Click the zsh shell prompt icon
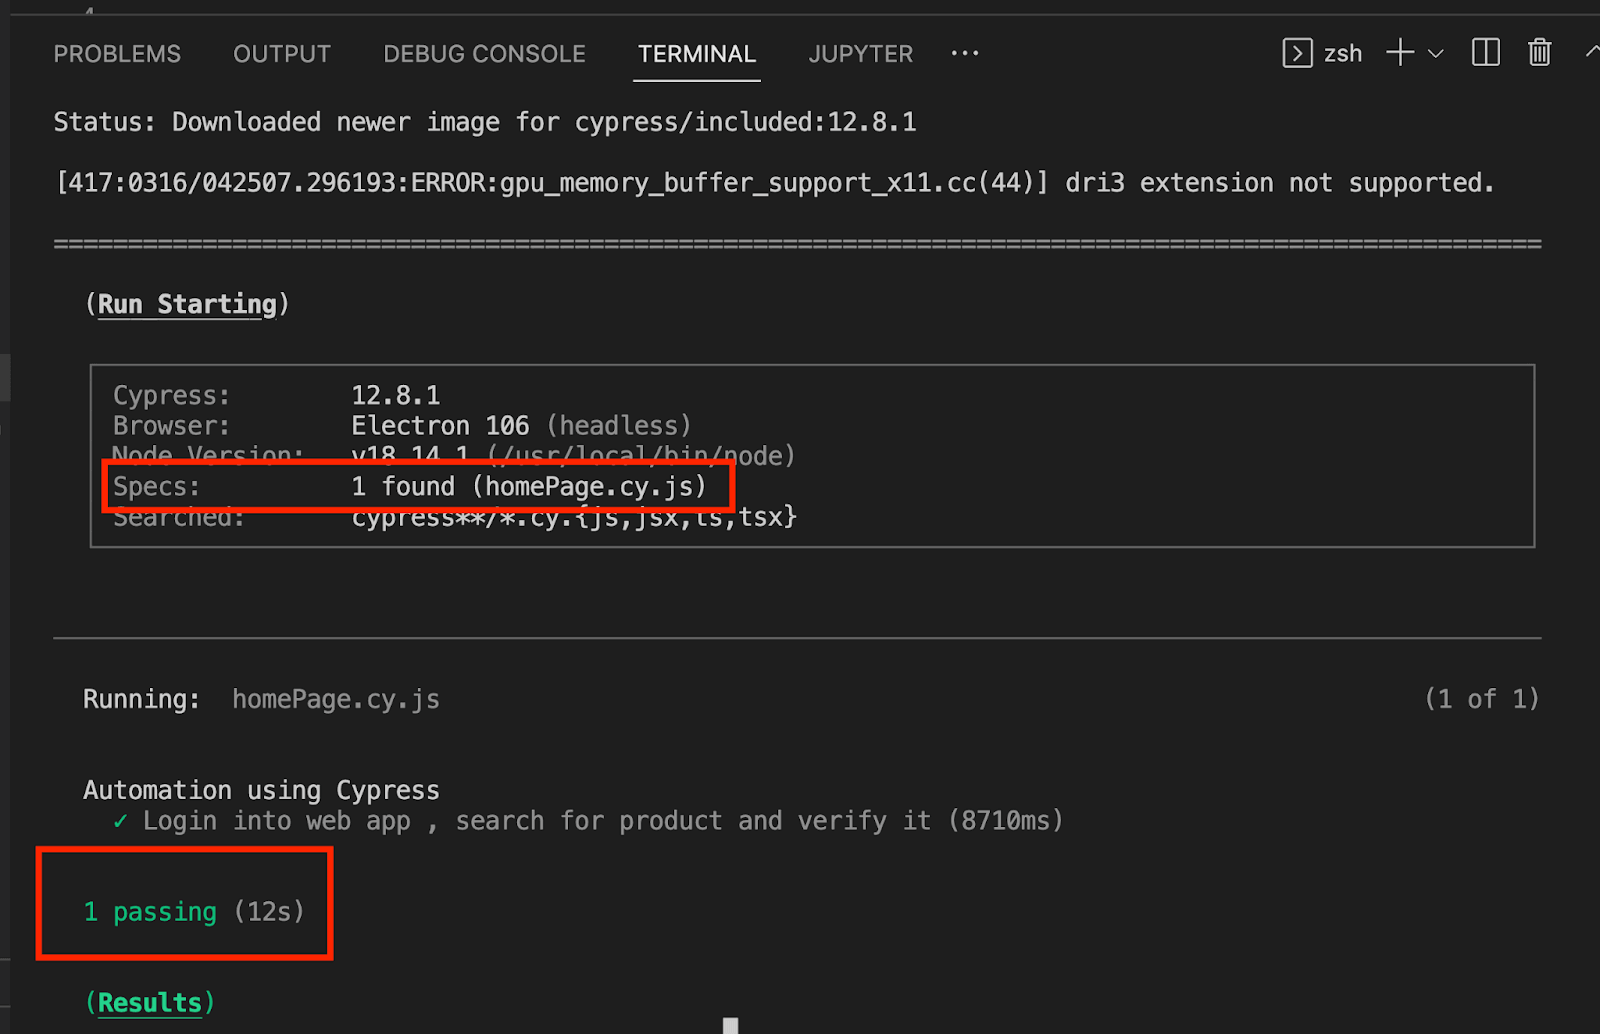 click(x=1297, y=53)
